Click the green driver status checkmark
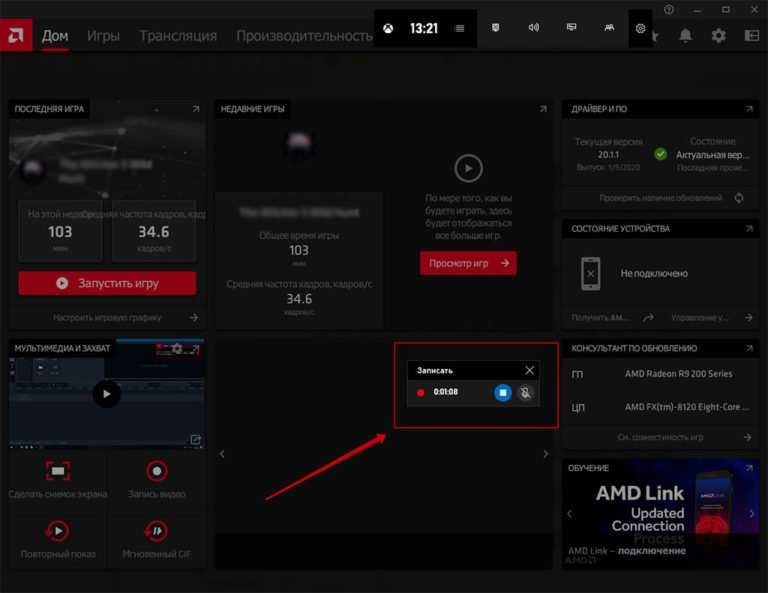The height and width of the screenshot is (593, 768). pos(660,154)
